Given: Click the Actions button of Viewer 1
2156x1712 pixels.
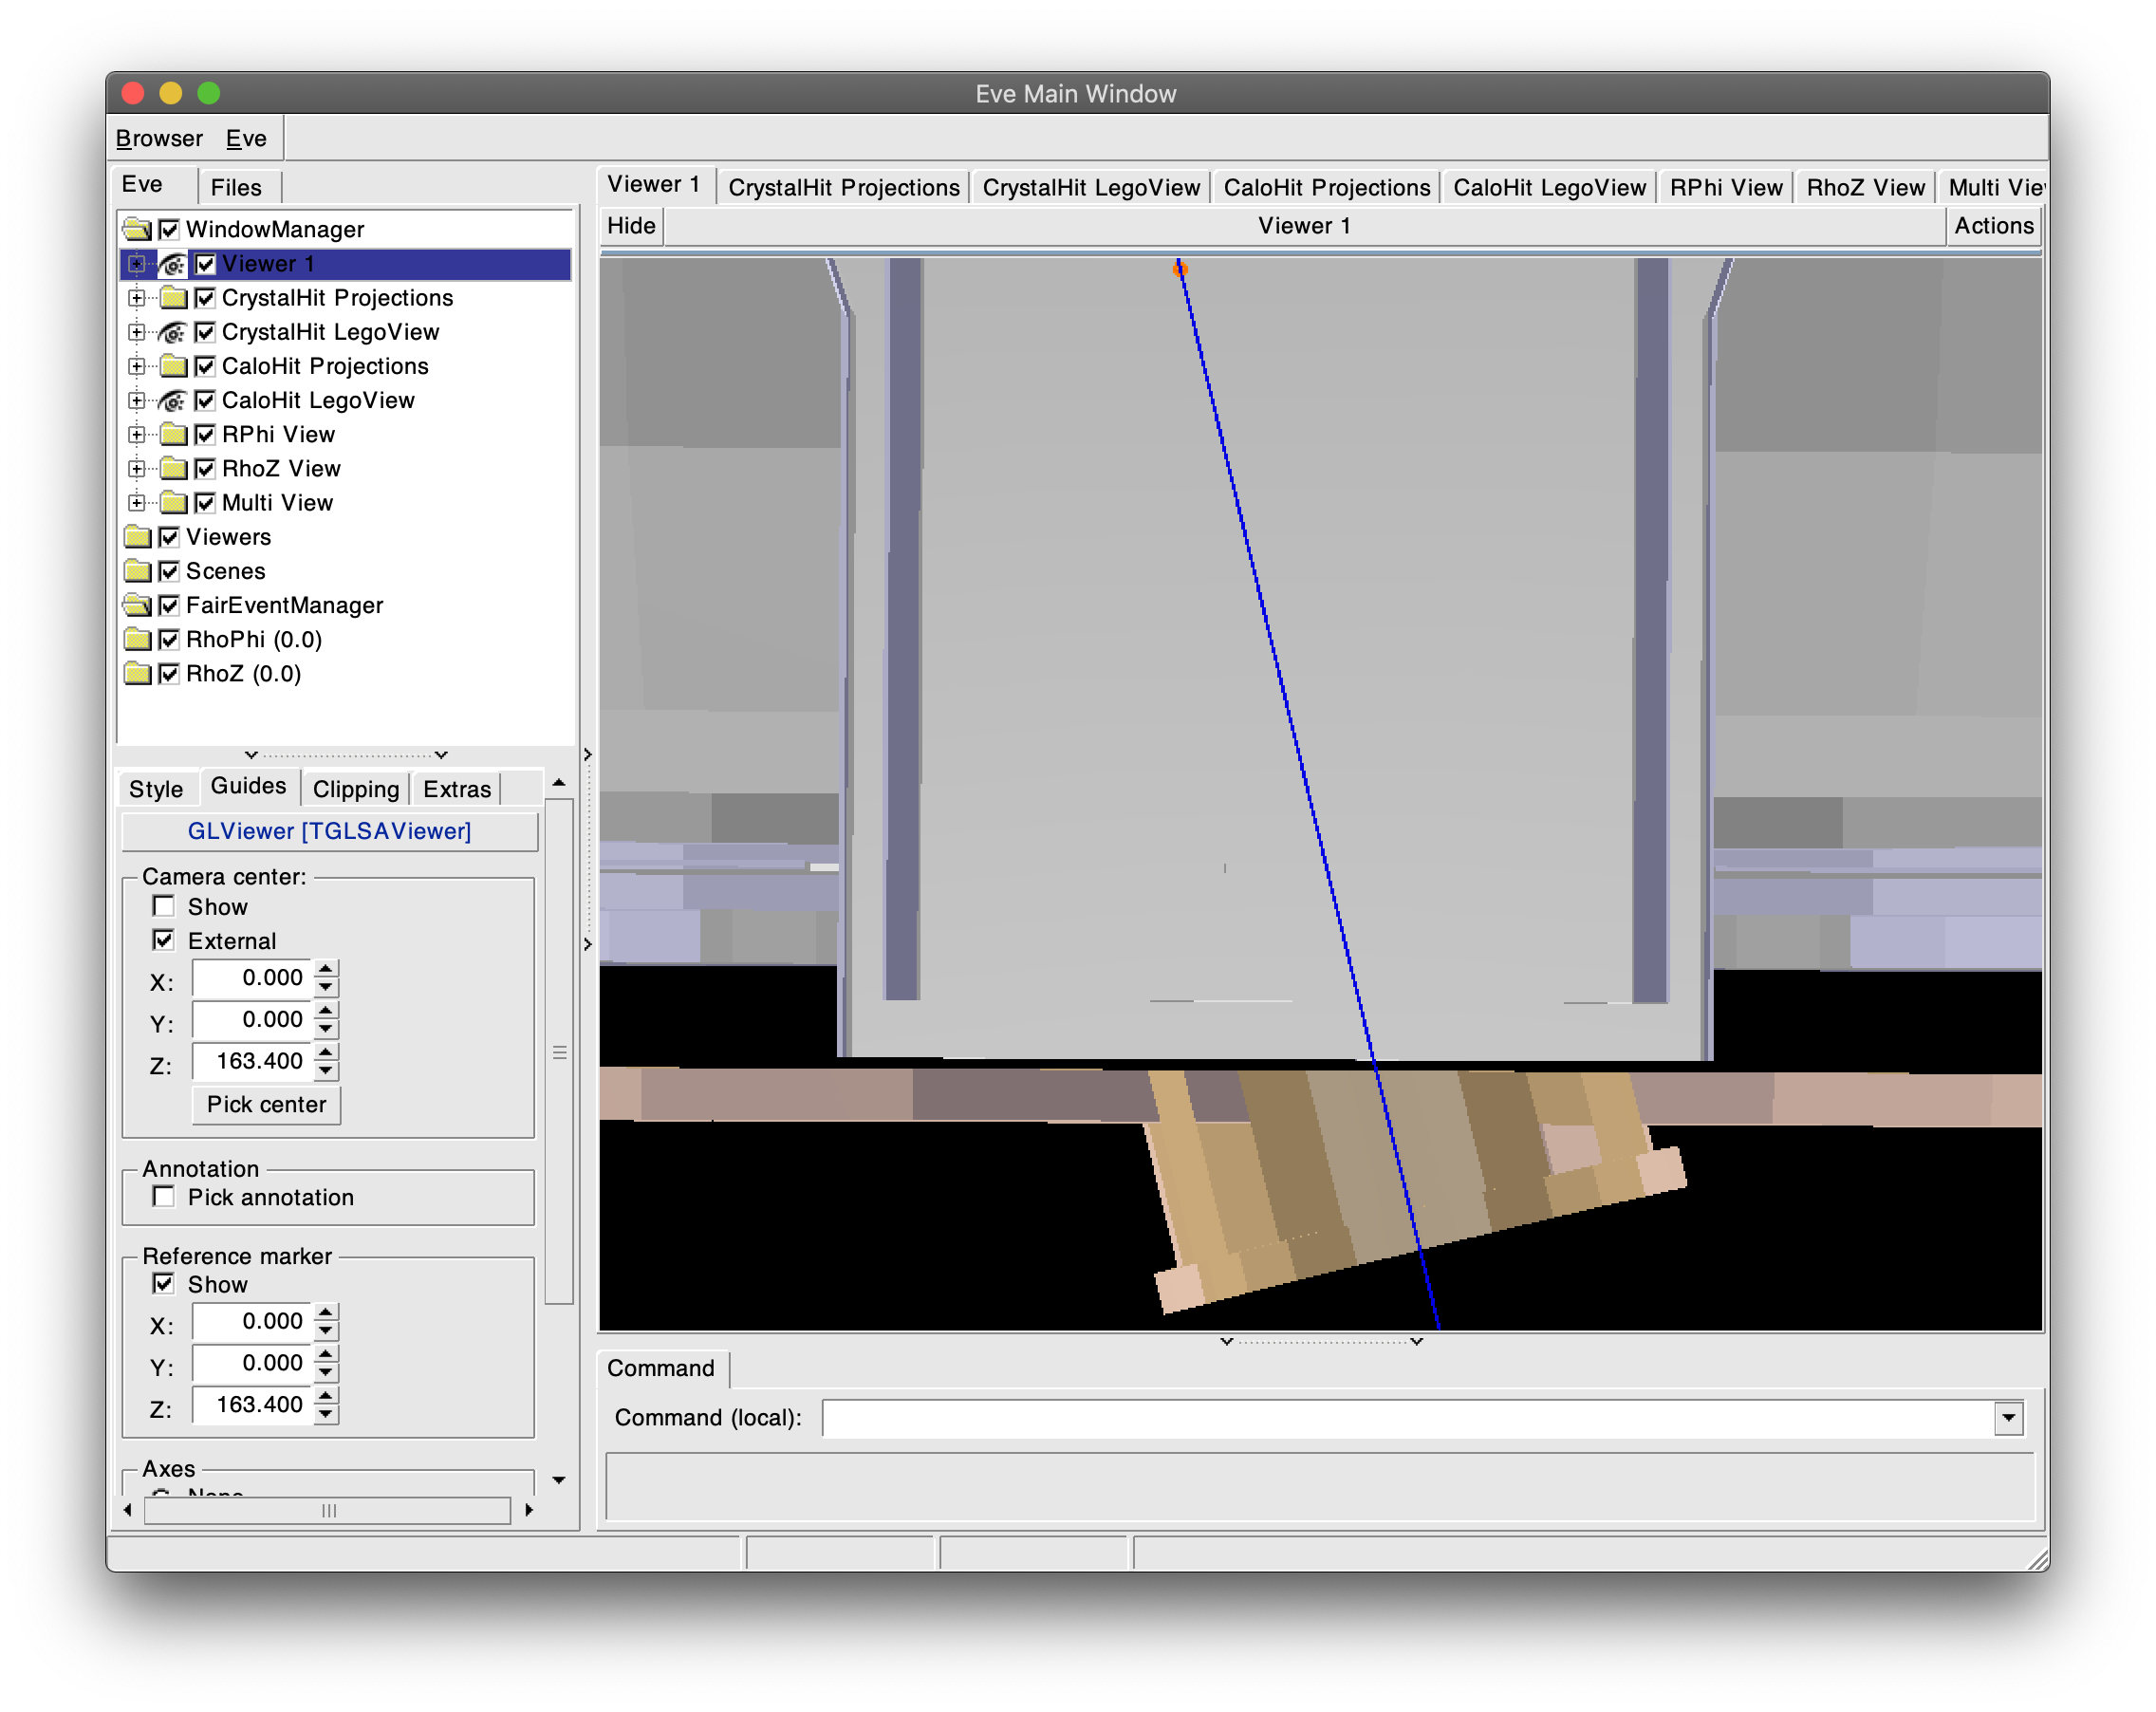Looking at the screenshot, I should (x=1993, y=226).
